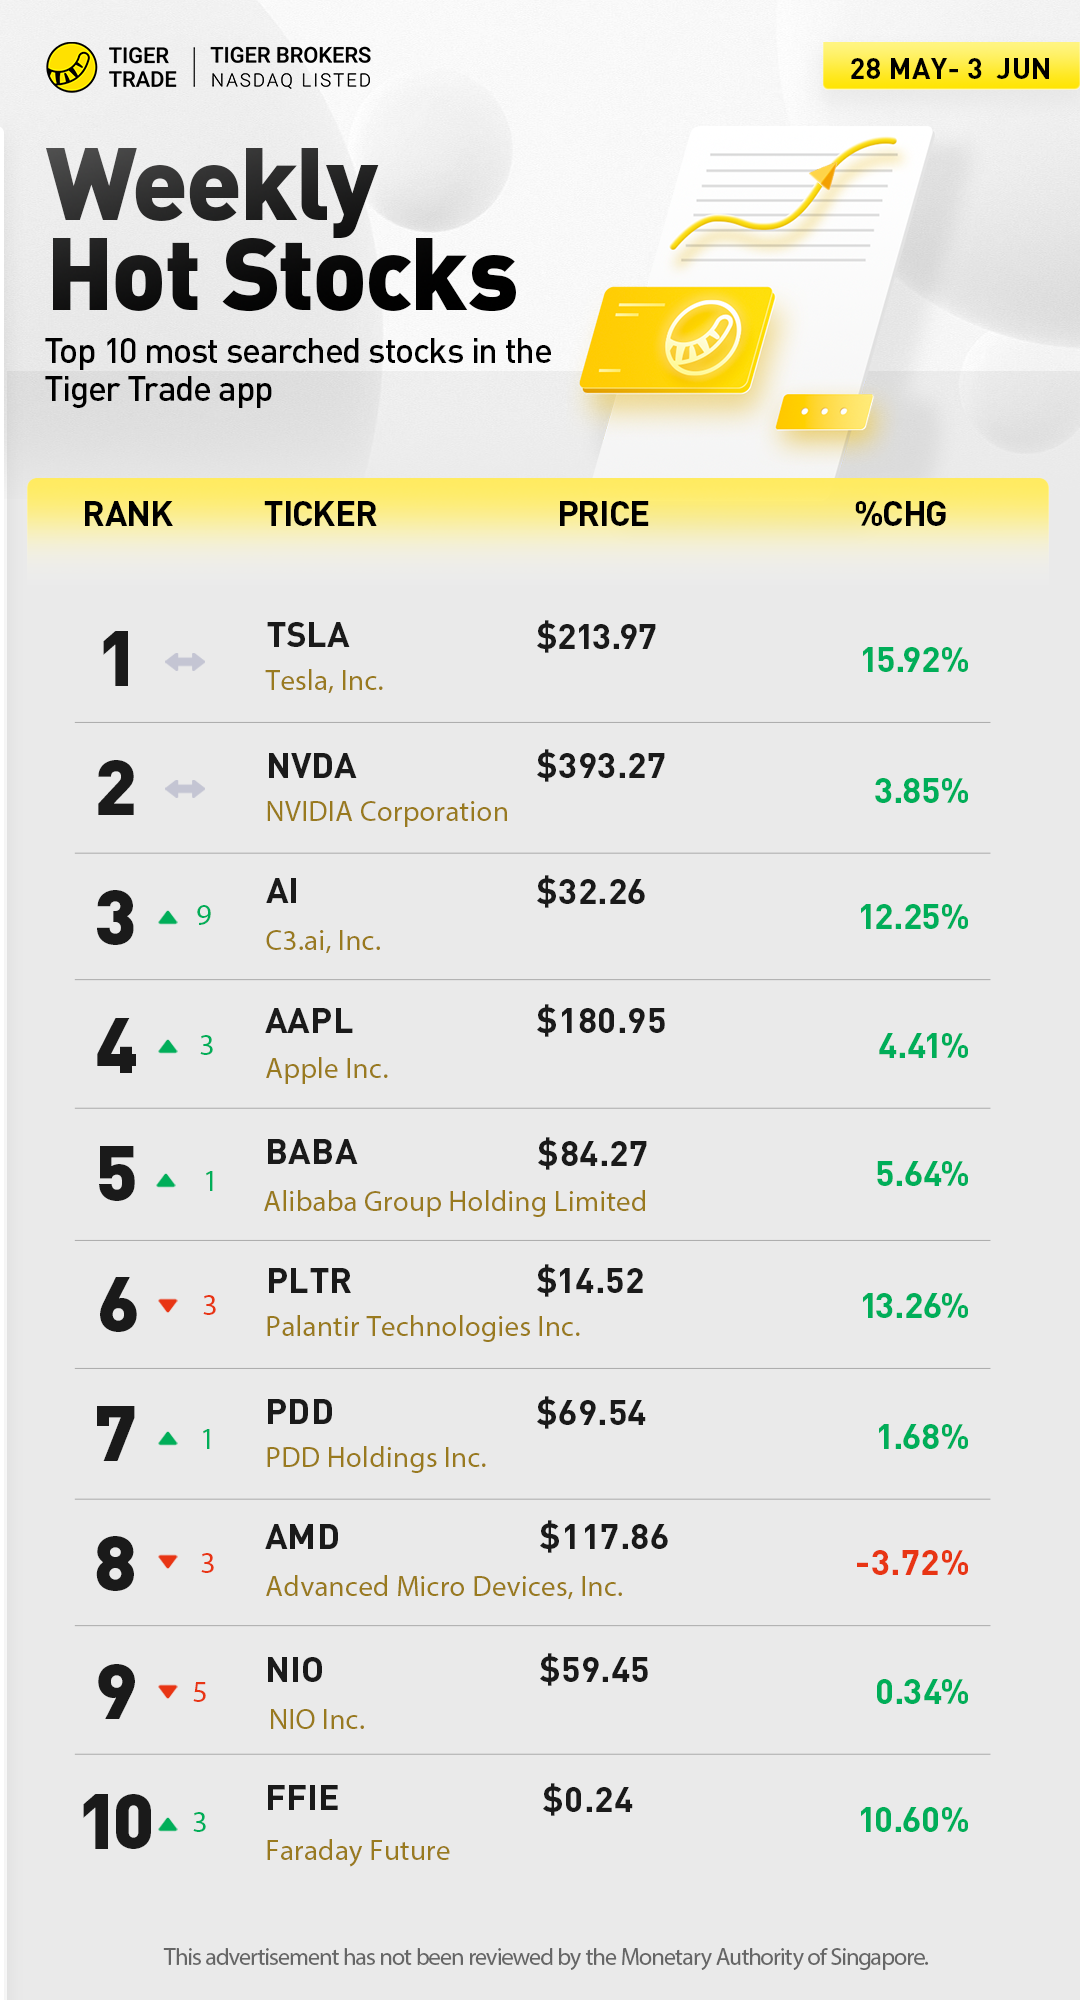Select the %CHG column header
This screenshot has width=1080, height=2000.
pyautogui.click(x=900, y=514)
